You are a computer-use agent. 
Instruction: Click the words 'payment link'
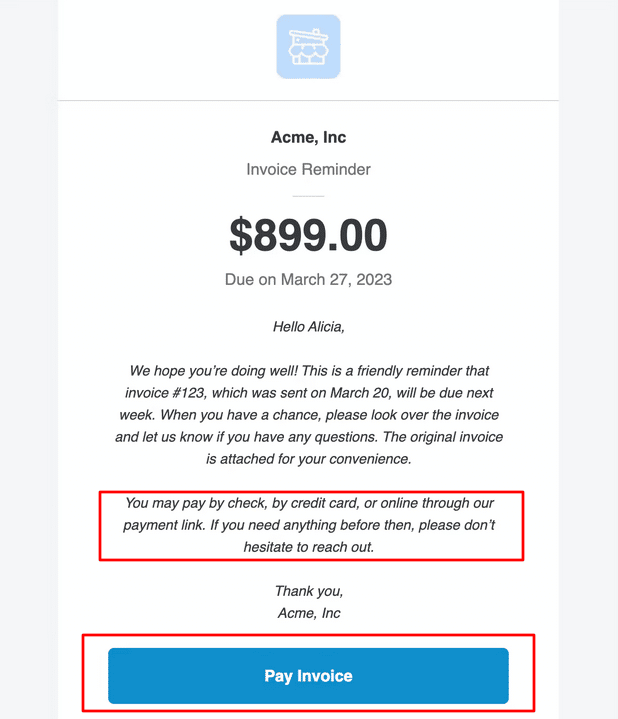(164, 525)
